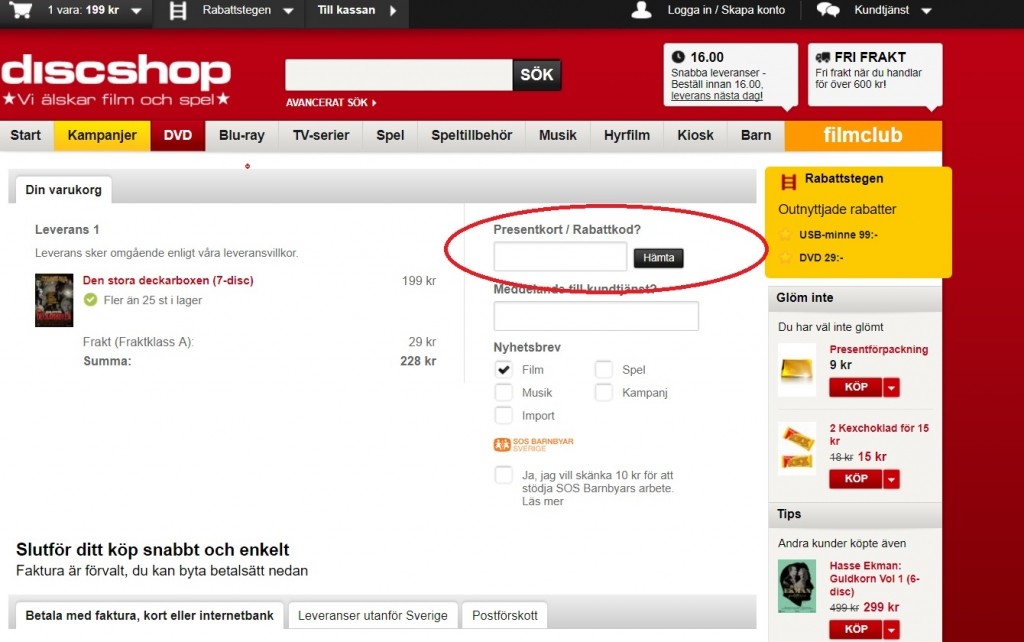Screen dimensions: 1024x642
Task: Open the Kiosk menu tab
Action: (696, 135)
